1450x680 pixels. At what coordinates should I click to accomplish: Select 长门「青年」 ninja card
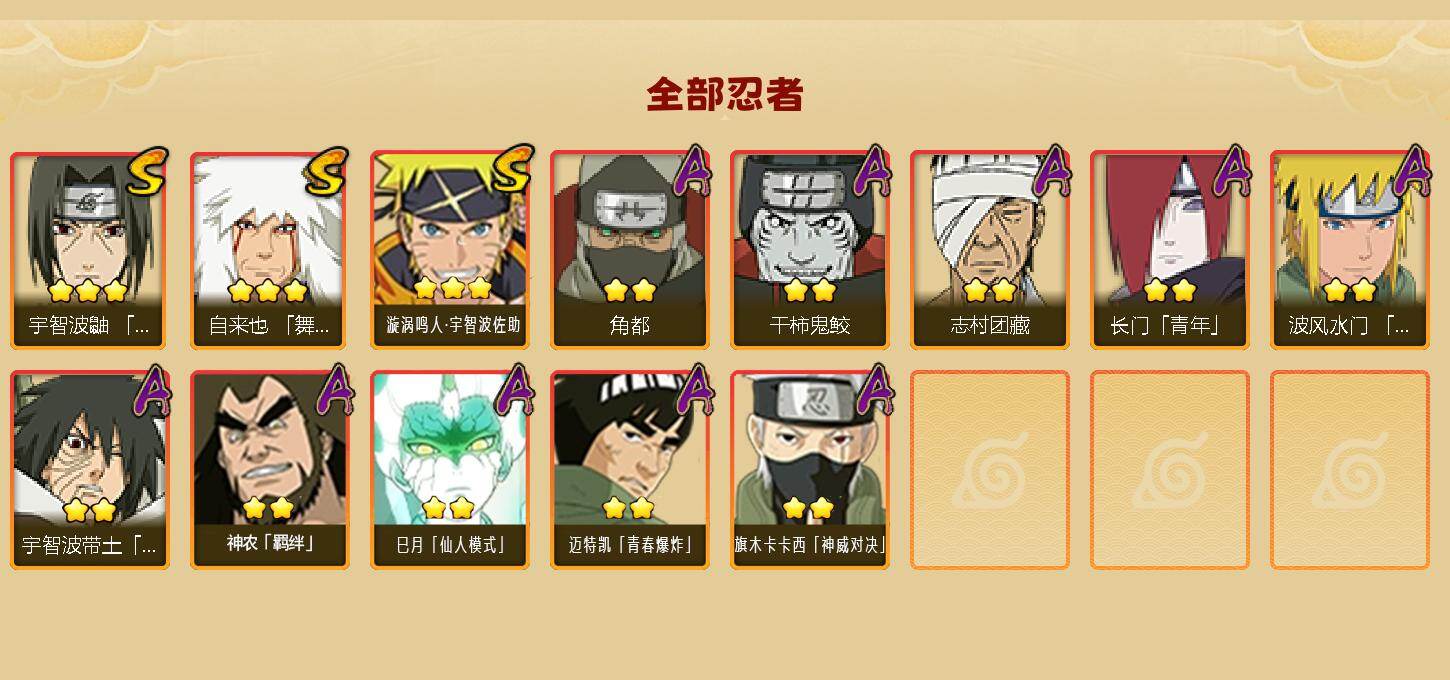[1170, 250]
